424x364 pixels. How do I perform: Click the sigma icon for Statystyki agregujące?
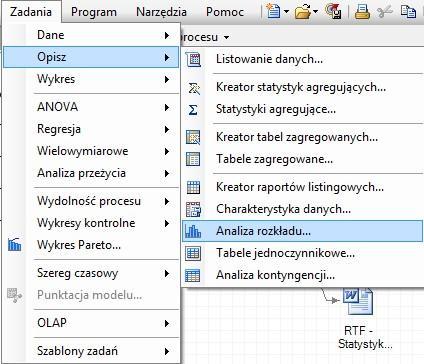tap(193, 110)
